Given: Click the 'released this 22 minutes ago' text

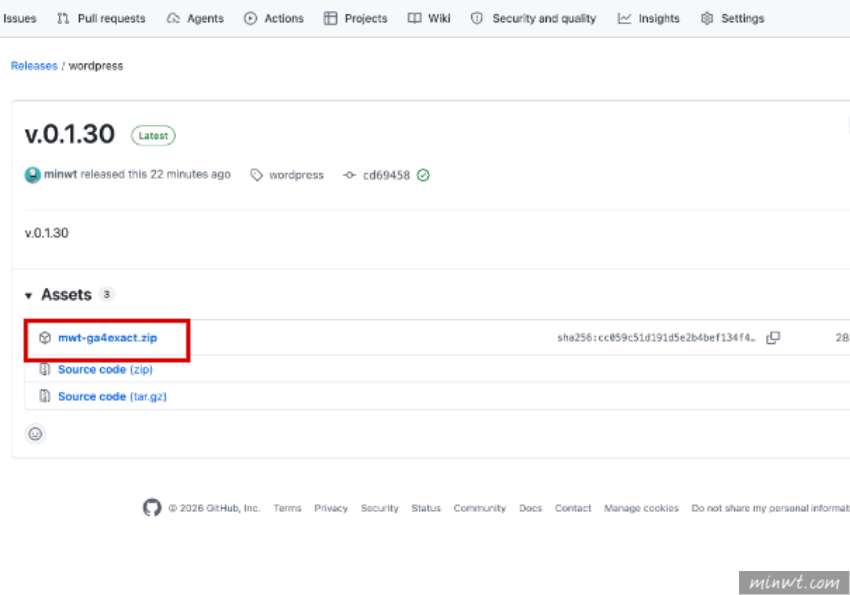Looking at the screenshot, I should click(156, 174).
